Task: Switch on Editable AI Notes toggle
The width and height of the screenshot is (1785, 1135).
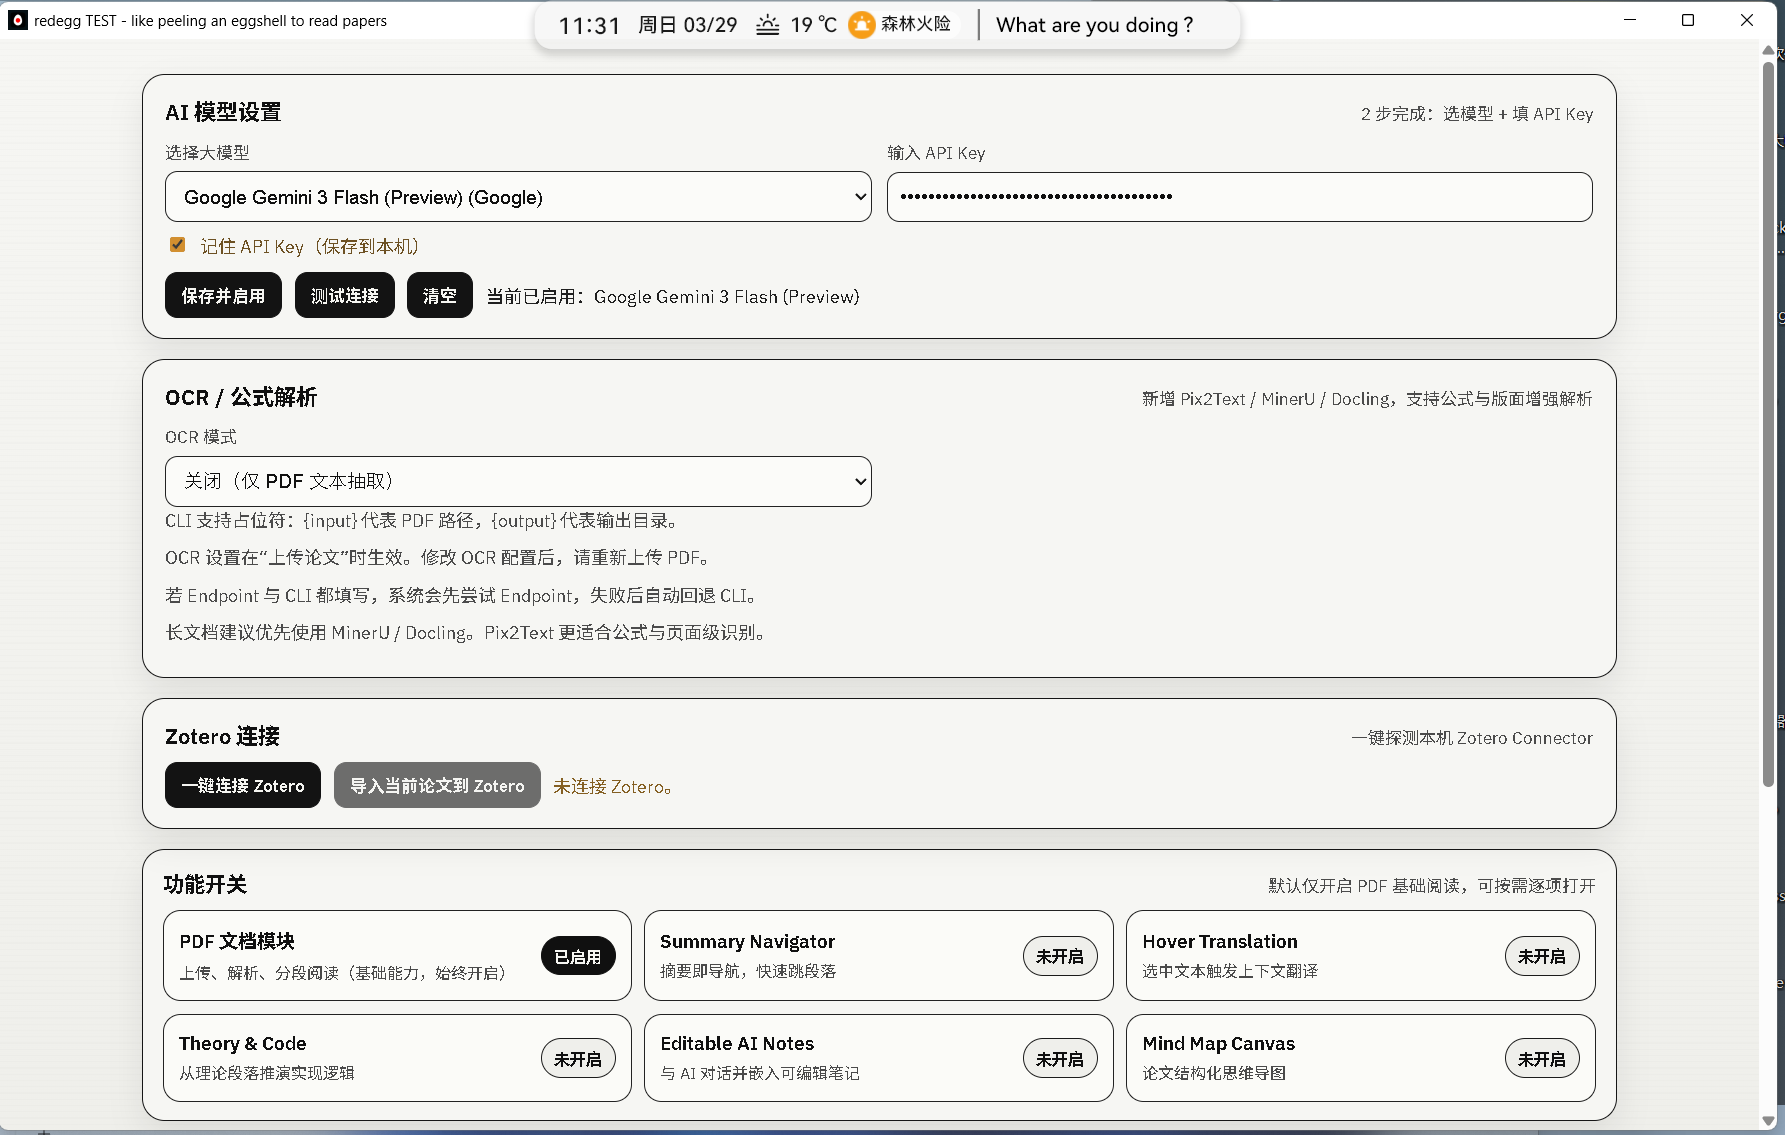Action: 1059,1059
